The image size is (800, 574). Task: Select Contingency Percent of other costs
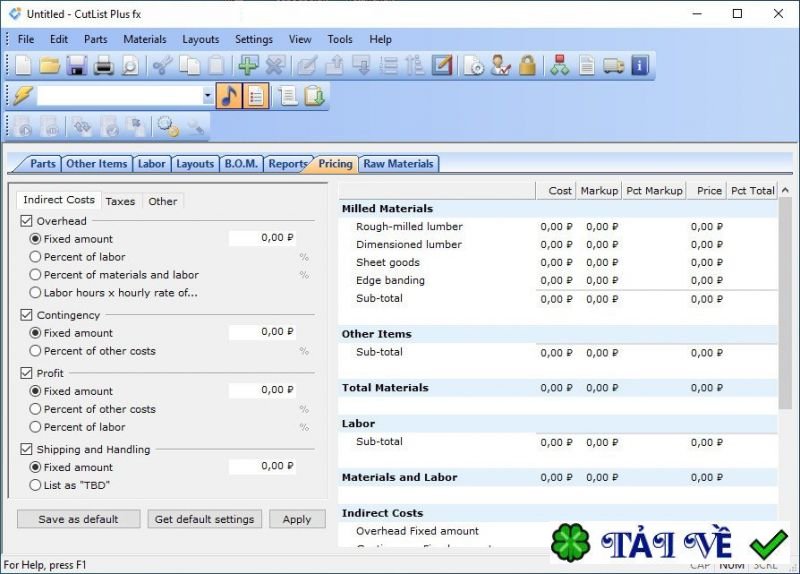(35, 351)
